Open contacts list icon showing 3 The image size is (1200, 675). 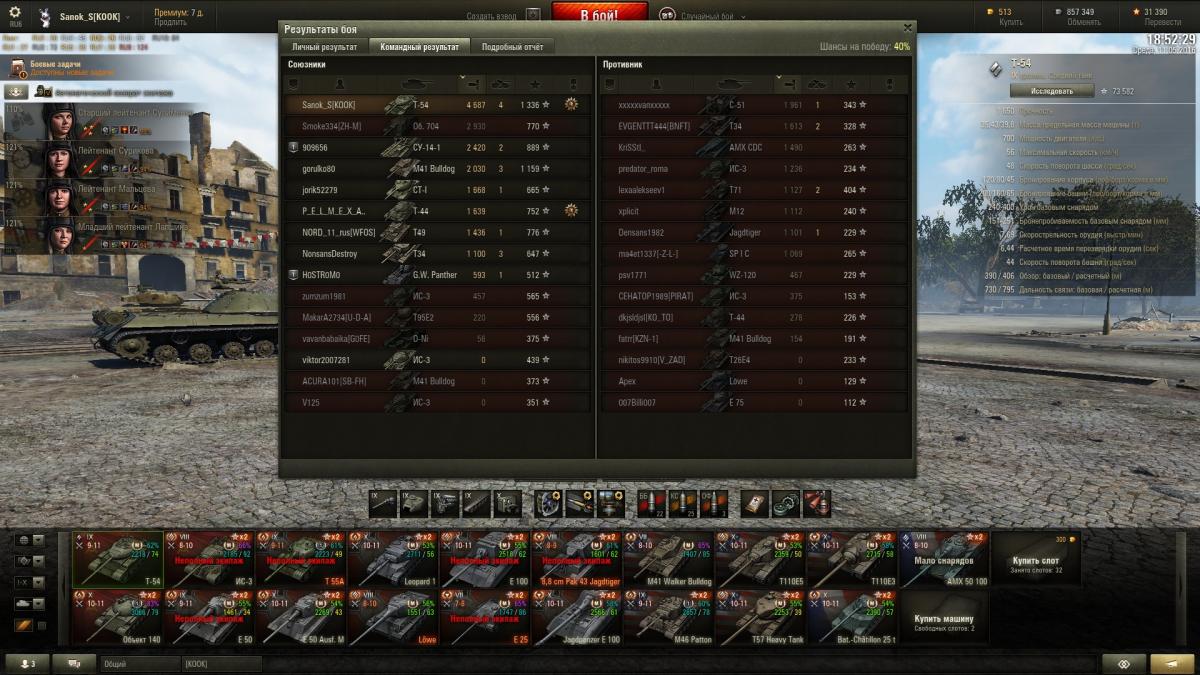click(27, 664)
